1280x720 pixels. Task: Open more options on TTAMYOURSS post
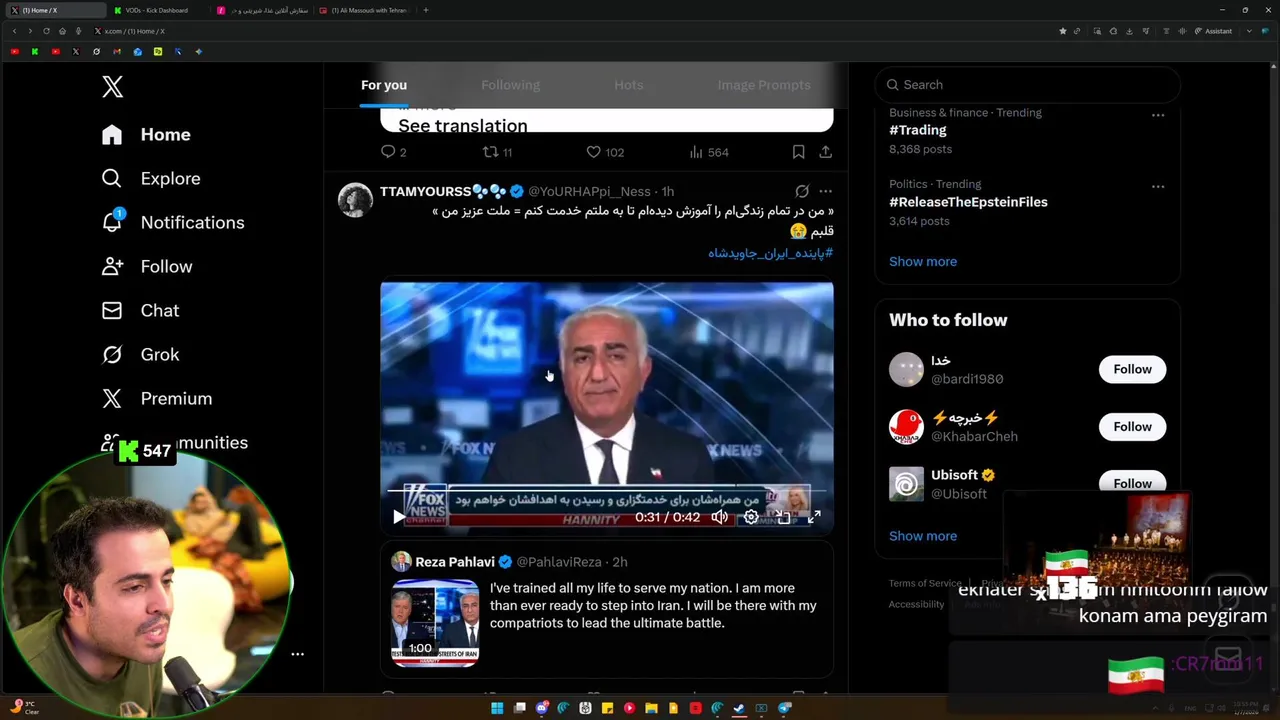(825, 191)
